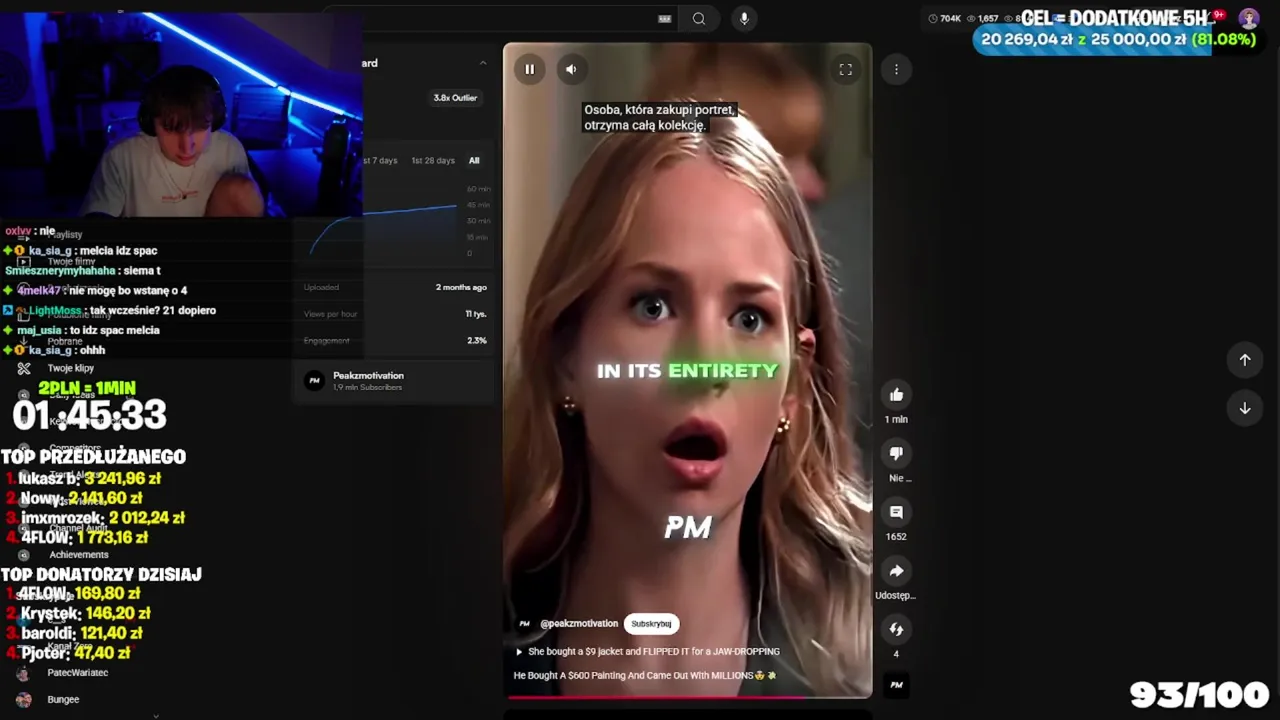Screen dimensions: 1280x720
Task: Open 'Twoje klipy' in the sidebar
Action: pos(71,368)
